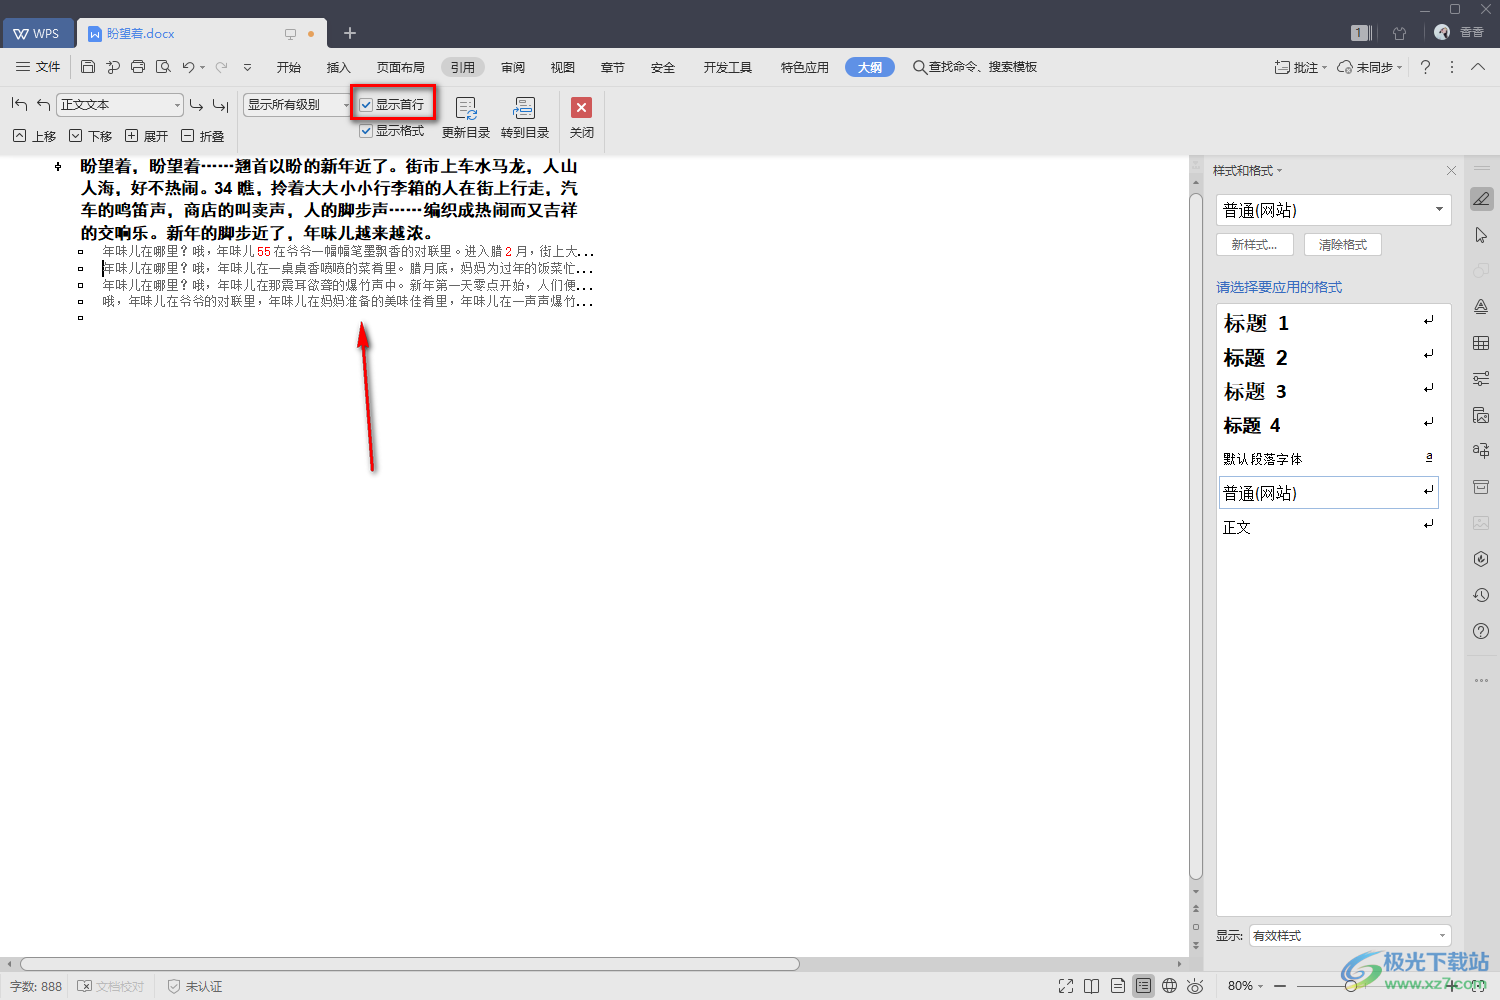Adjust the zoom slider handle

1351,986
